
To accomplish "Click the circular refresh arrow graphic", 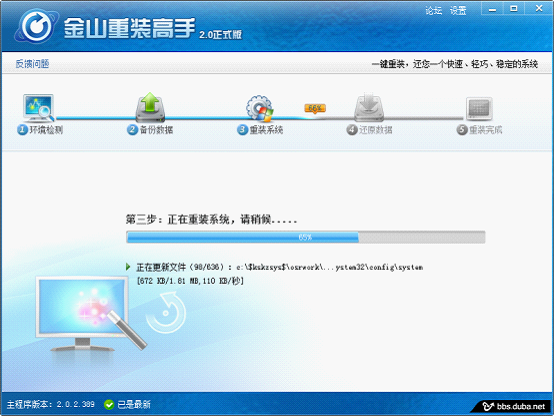I will point(165,313).
